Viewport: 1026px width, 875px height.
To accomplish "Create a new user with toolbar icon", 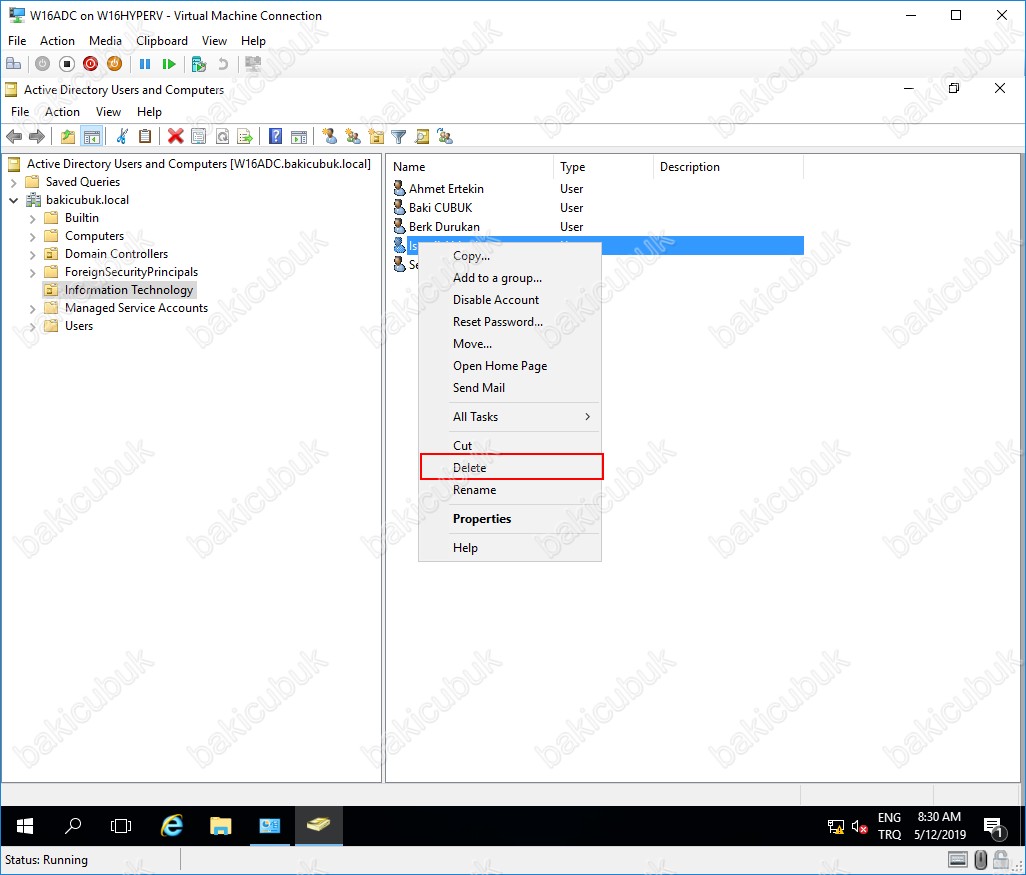I will click(330, 136).
